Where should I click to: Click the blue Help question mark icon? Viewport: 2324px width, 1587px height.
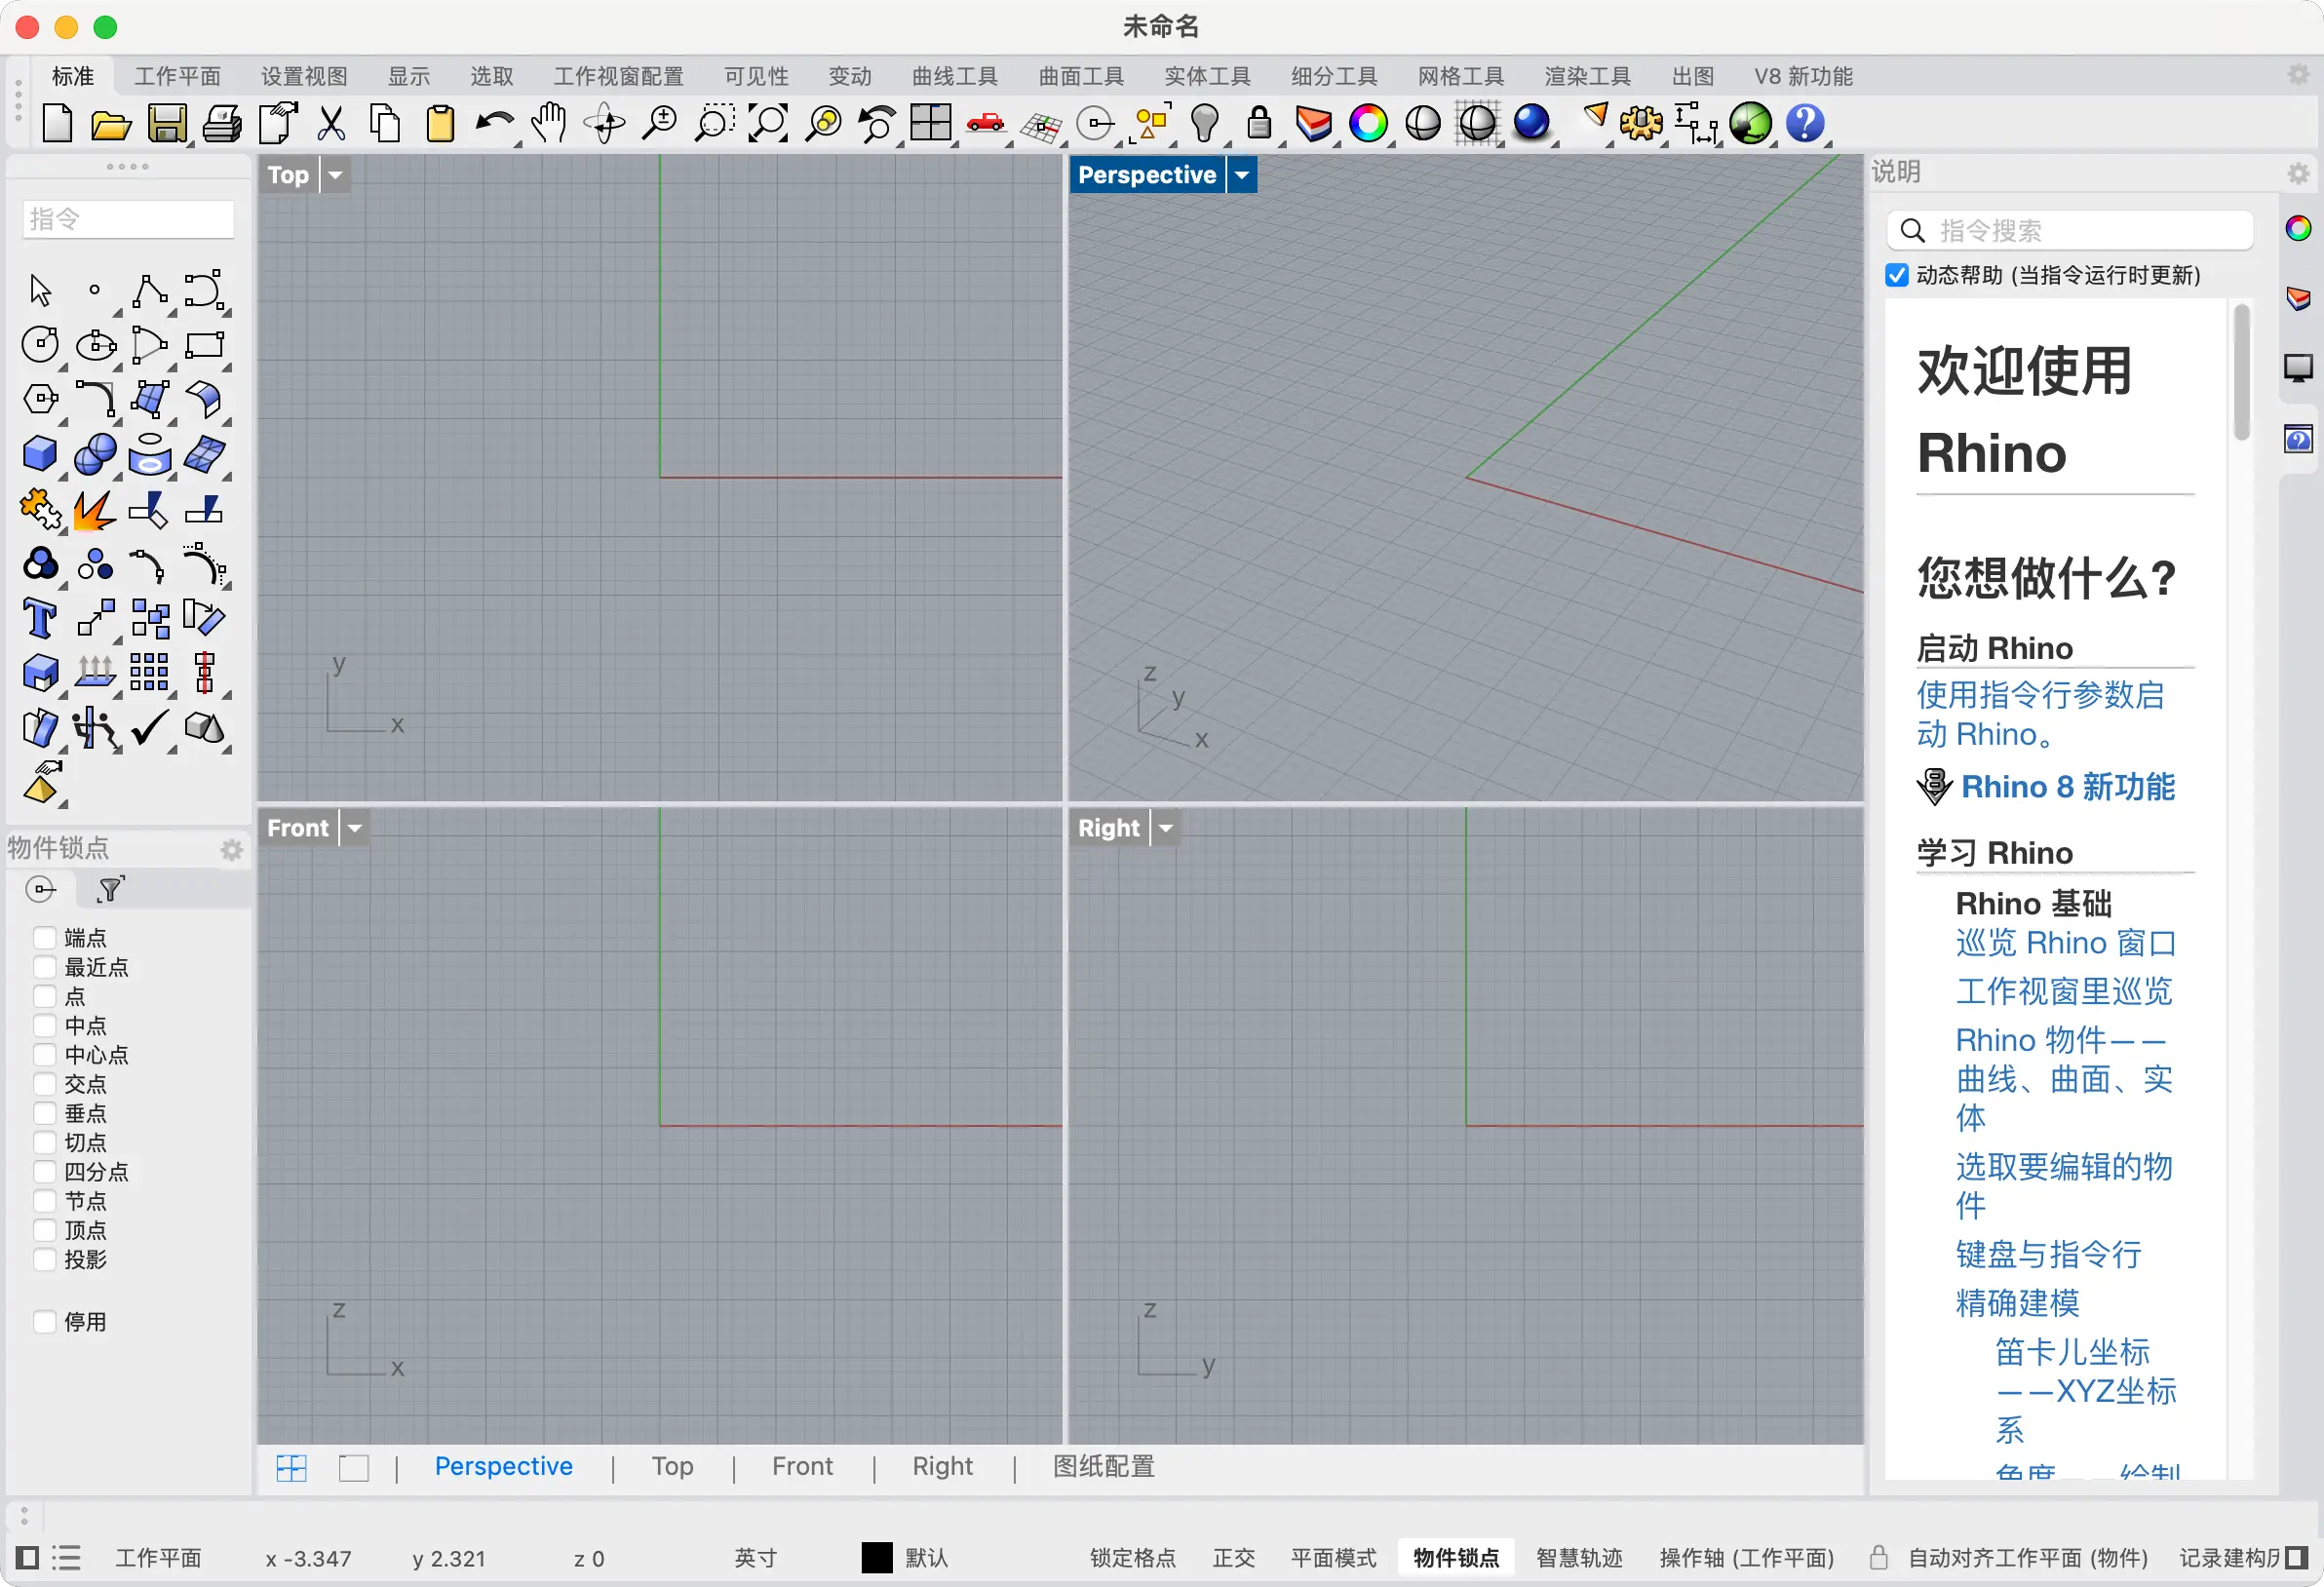[1805, 124]
